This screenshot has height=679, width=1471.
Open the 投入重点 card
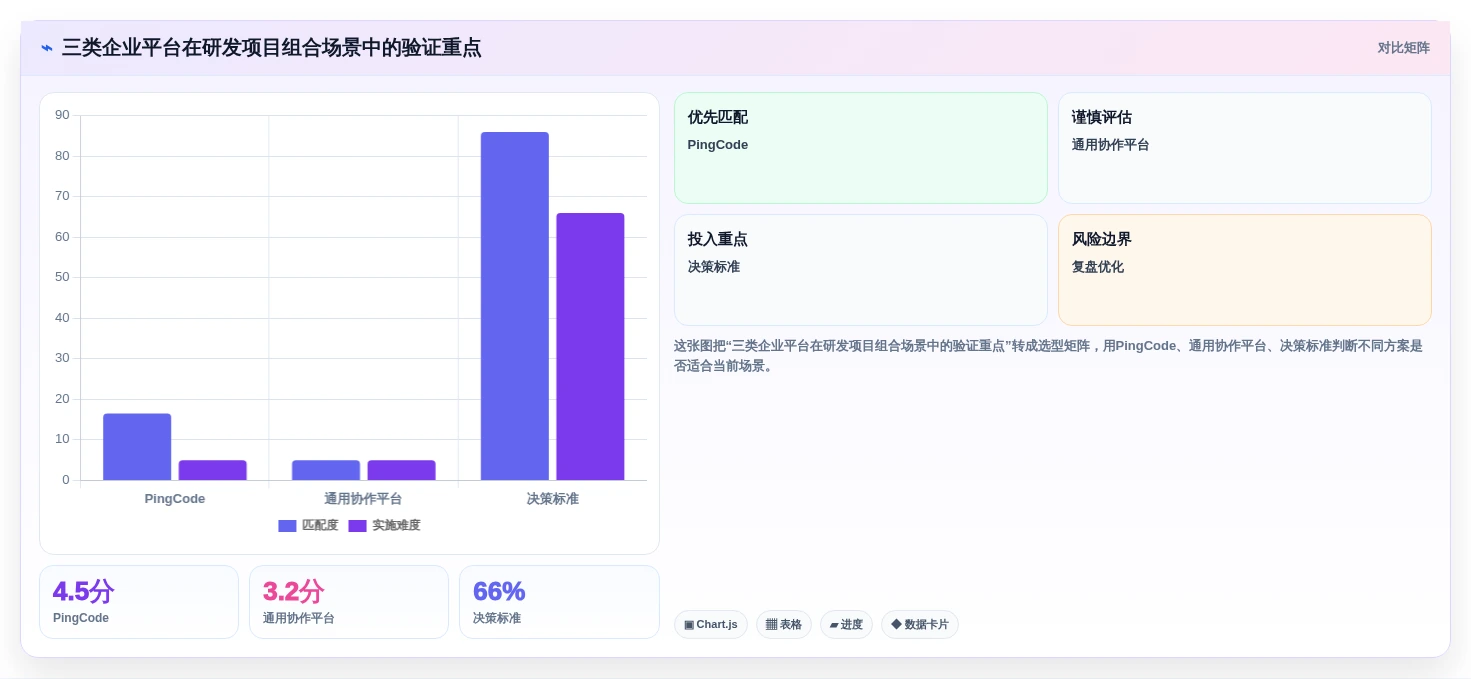[861, 270]
